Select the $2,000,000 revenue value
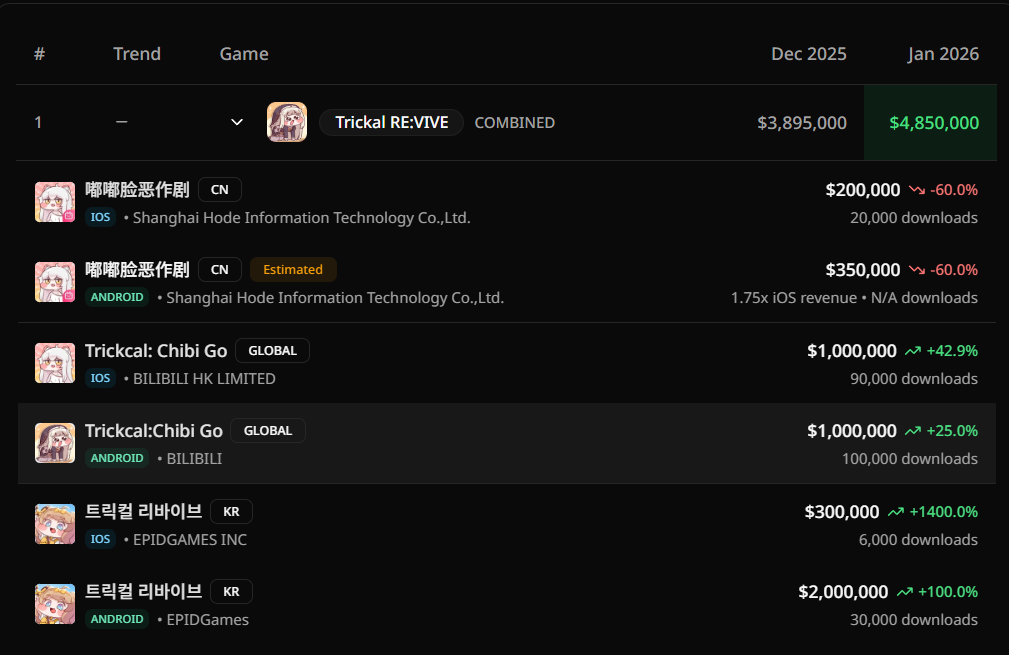The image size is (1009, 655). [x=843, y=591]
